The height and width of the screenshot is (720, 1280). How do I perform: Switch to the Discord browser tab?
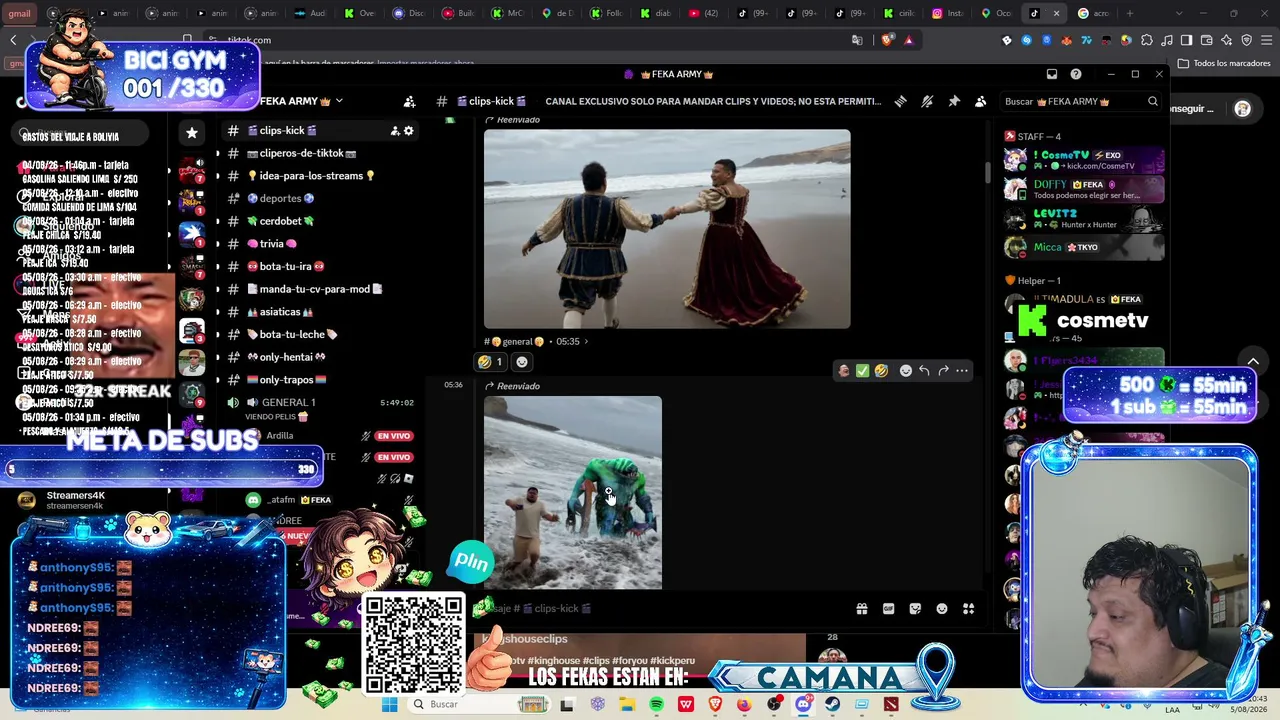click(x=409, y=13)
